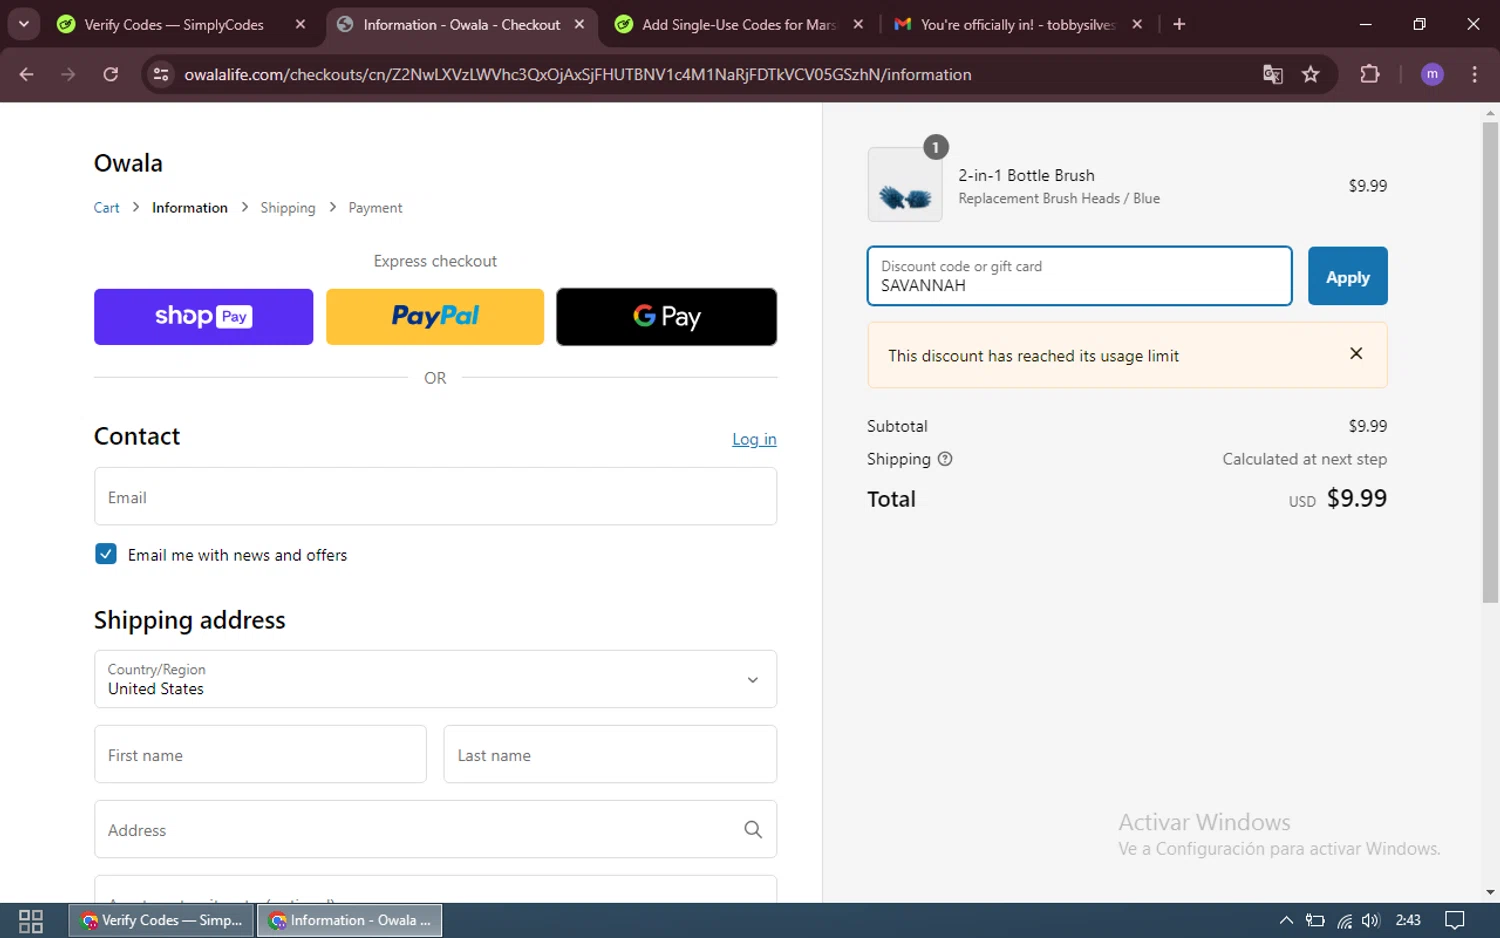Click the Information breadcrumb step
This screenshot has width=1500, height=938.
pyautogui.click(x=190, y=208)
